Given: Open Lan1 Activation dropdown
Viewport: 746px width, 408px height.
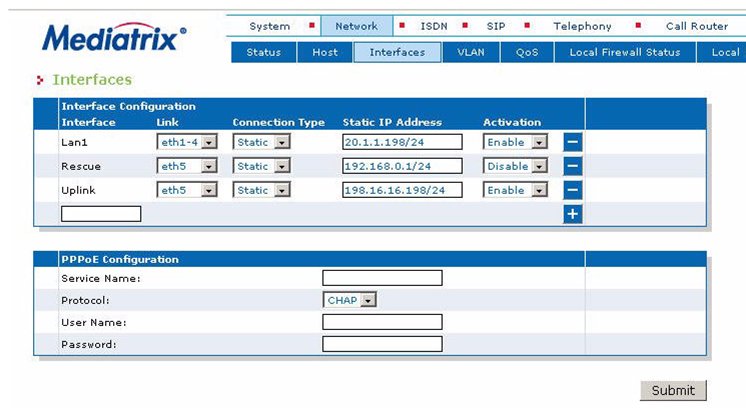Looking at the screenshot, I should 515,142.
